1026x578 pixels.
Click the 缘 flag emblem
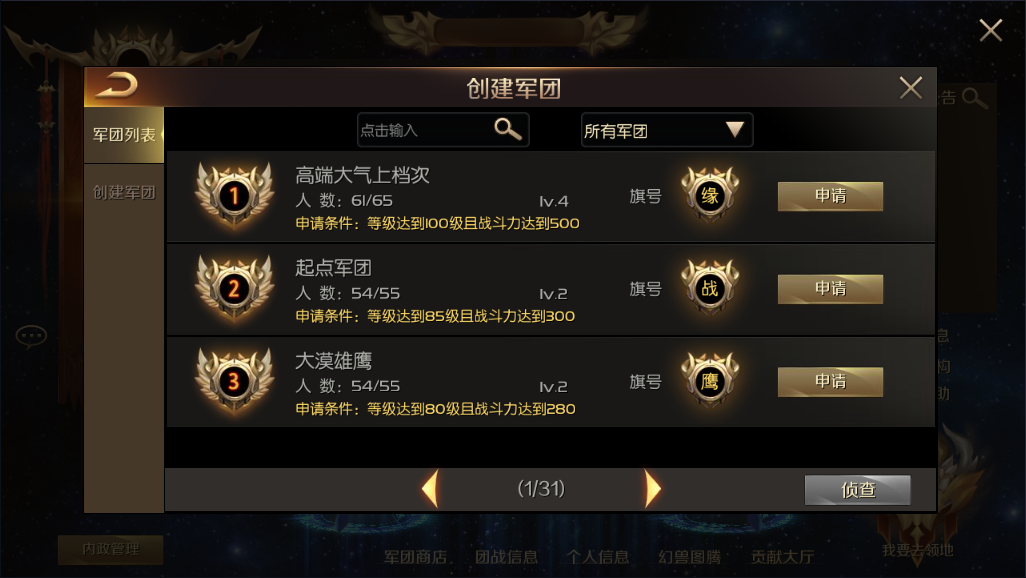pyautogui.click(x=710, y=195)
